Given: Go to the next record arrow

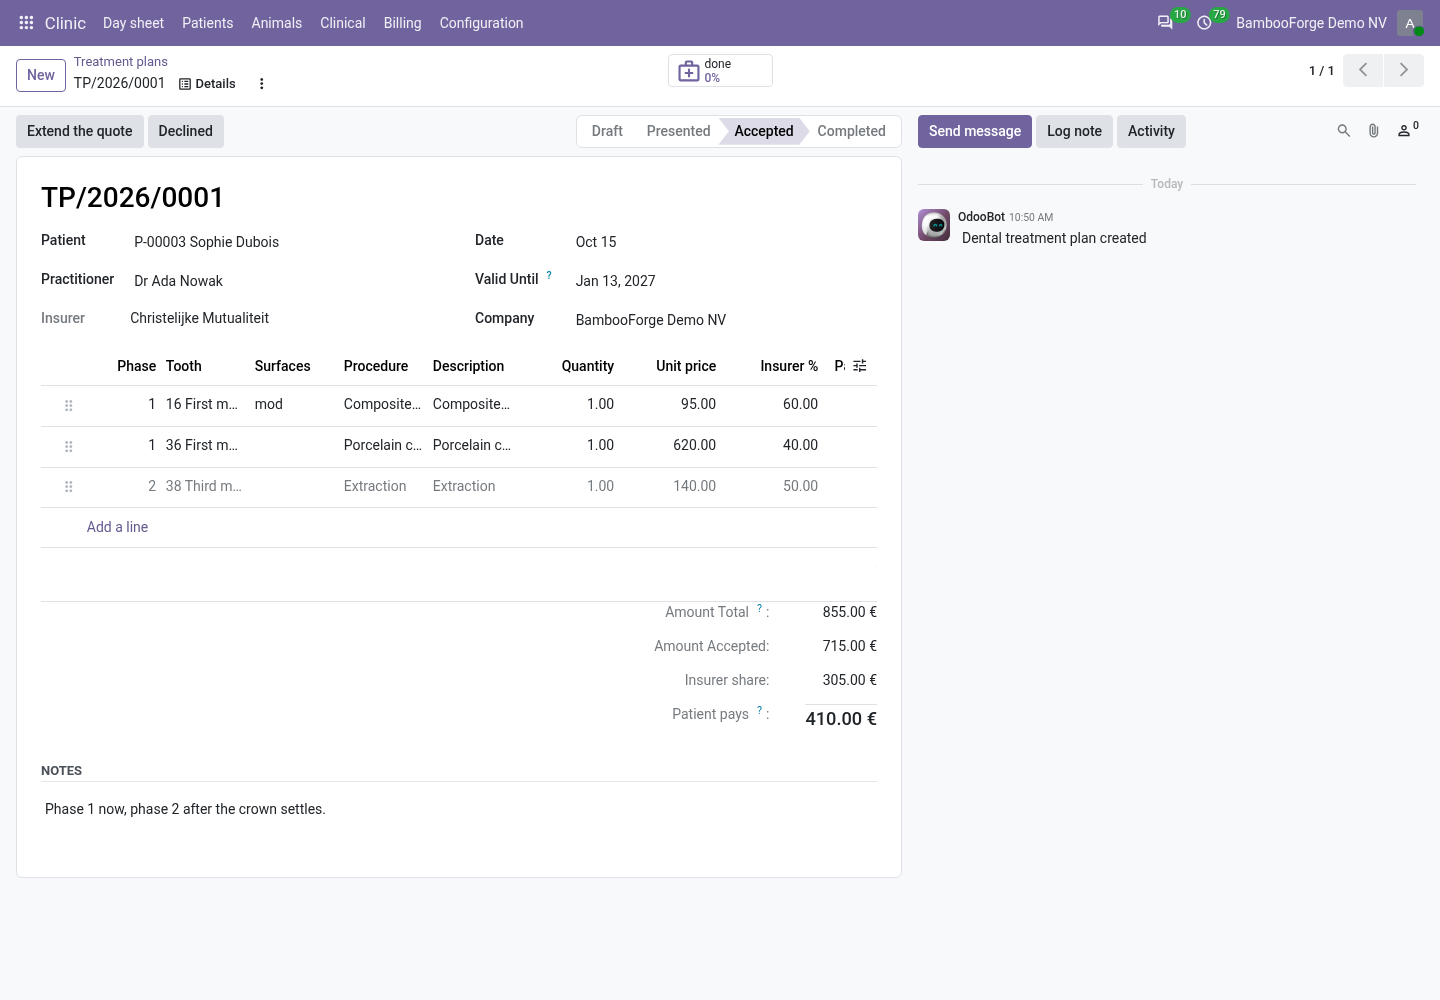Looking at the screenshot, I should click(x=1403, y=70).
